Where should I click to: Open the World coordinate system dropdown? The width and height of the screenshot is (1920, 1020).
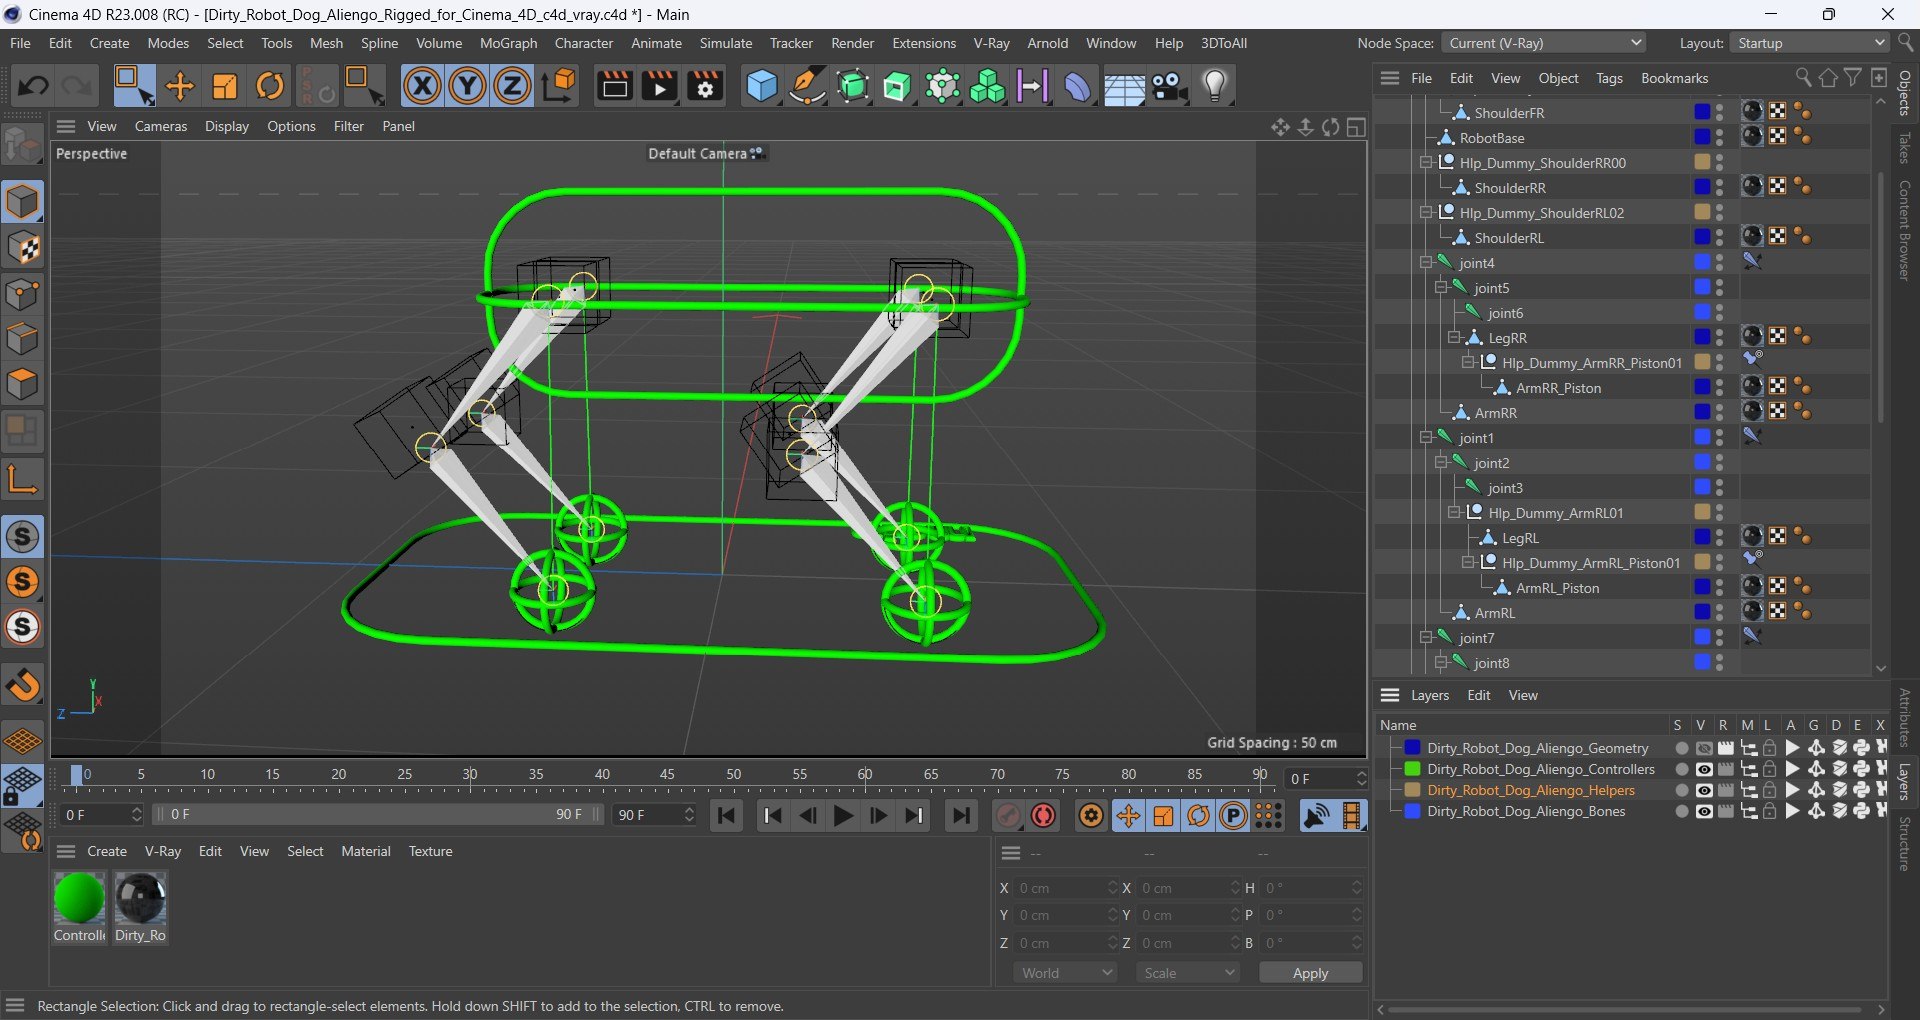(1066, 973)
